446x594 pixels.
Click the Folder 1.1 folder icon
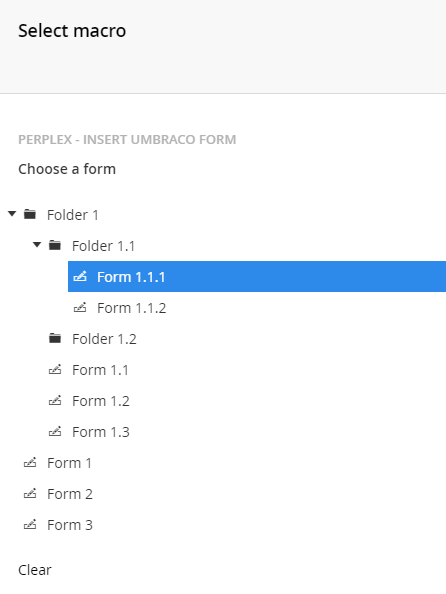point(55,245)
